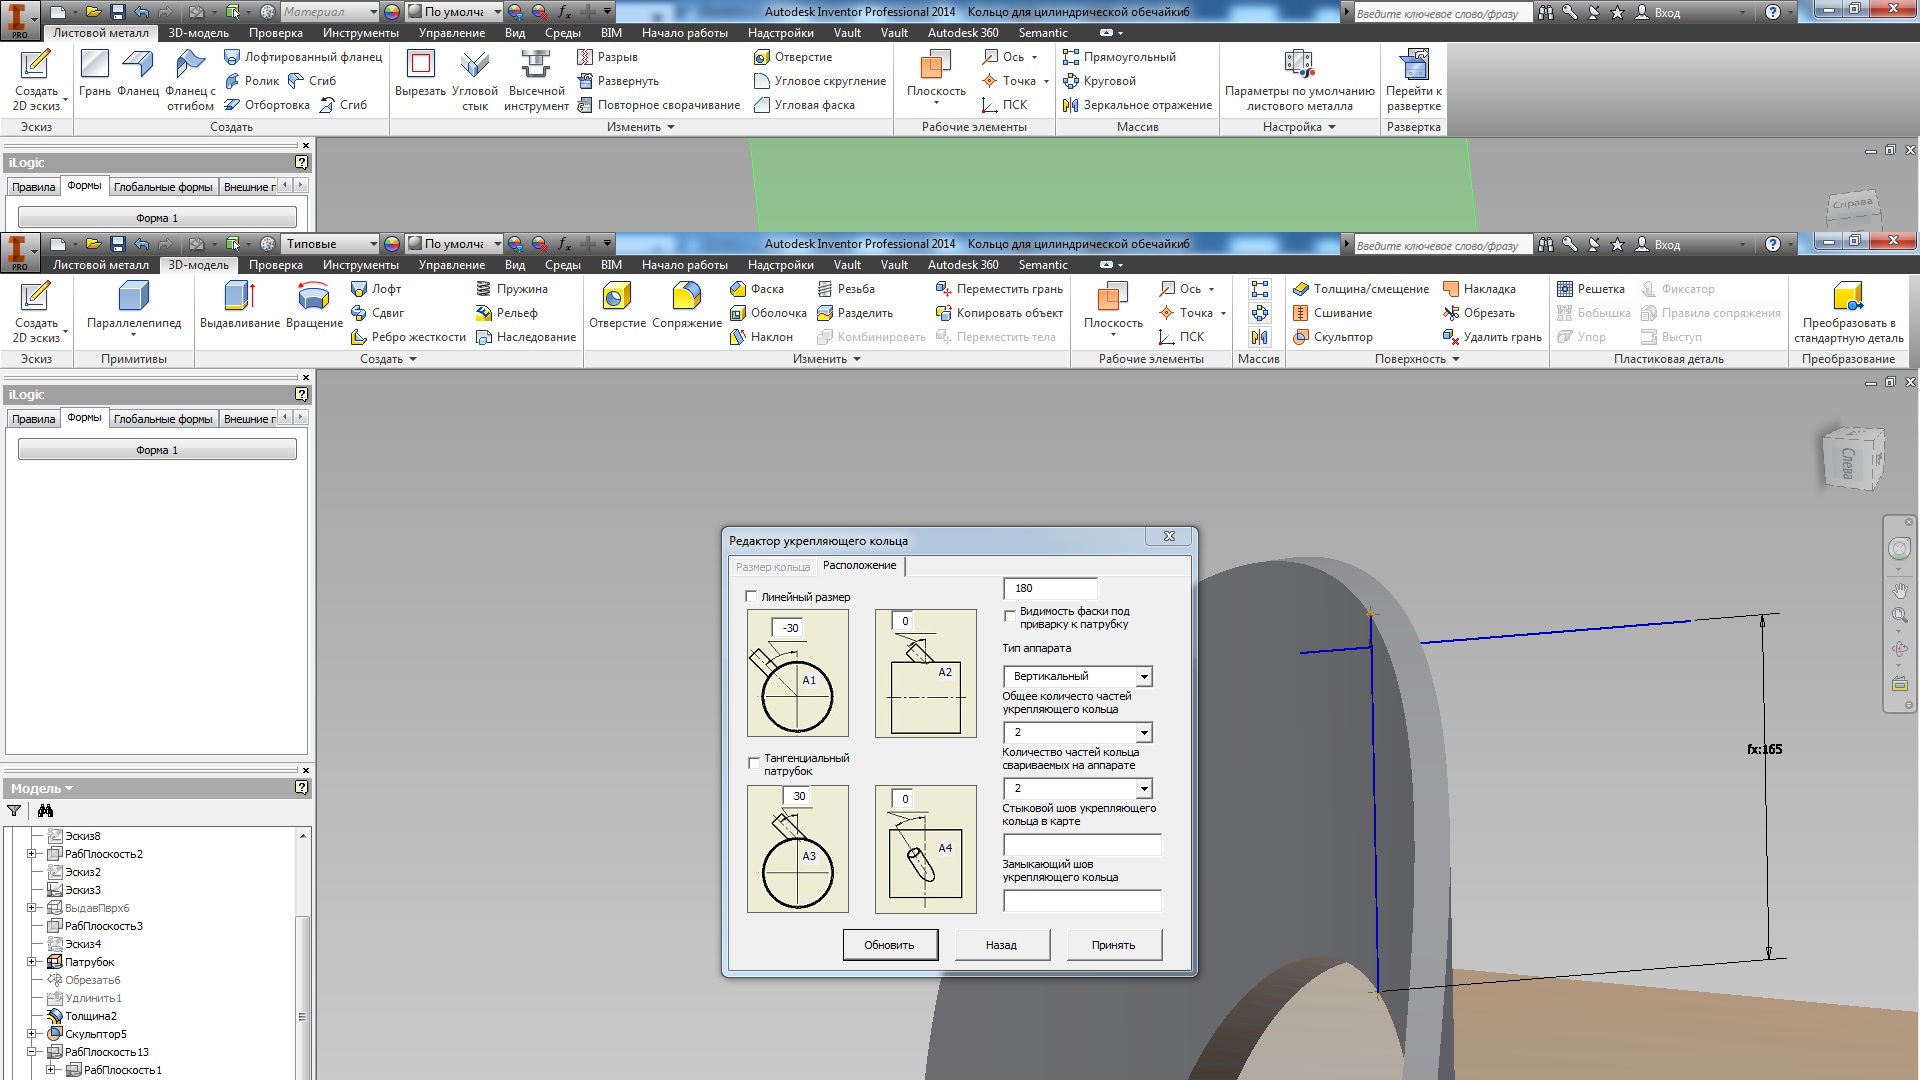Open the filter icon in Модель browser
The image size is (1920, 1080).
[14, 811]
